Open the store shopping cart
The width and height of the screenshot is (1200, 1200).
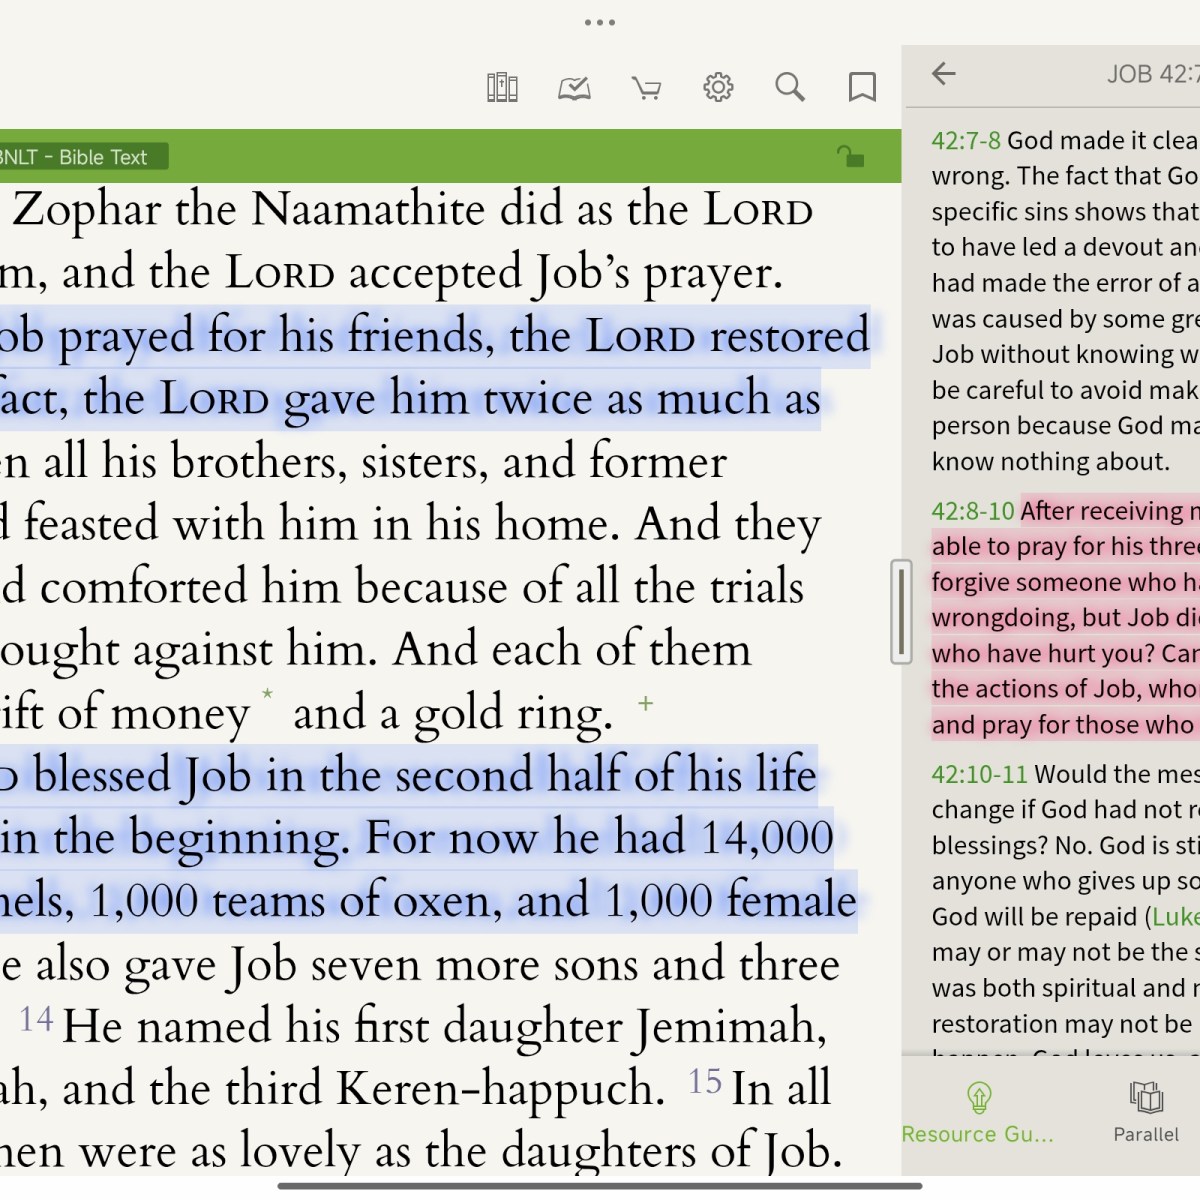[646, 89]
